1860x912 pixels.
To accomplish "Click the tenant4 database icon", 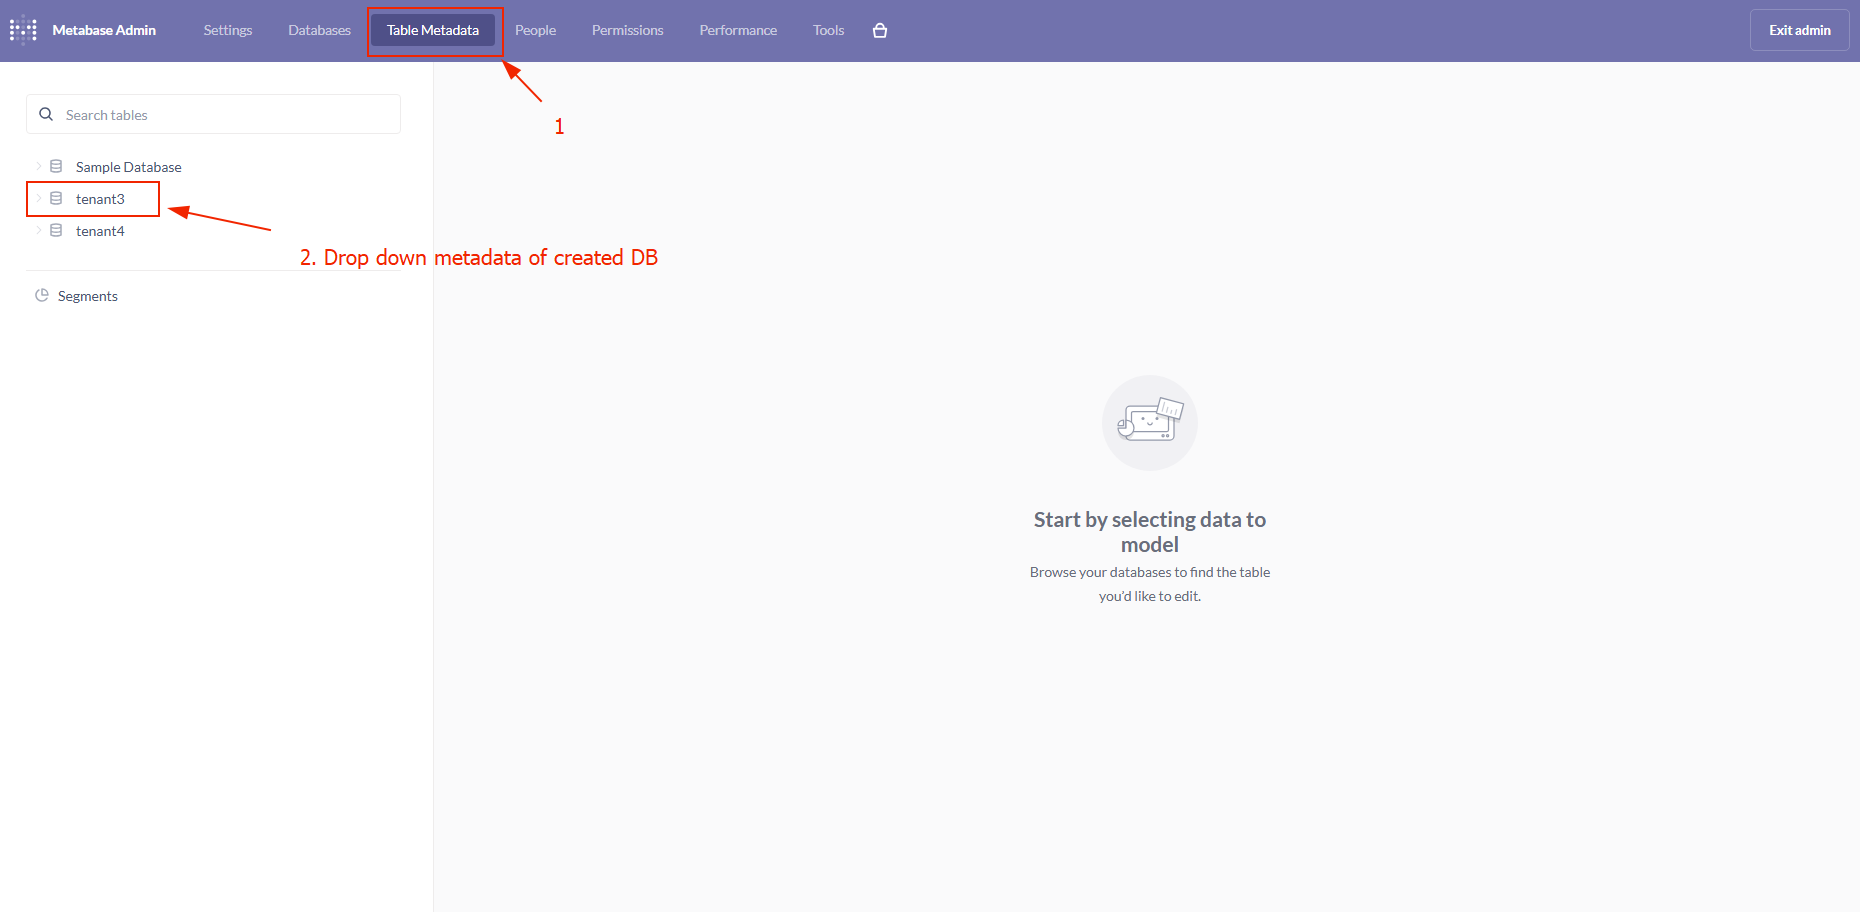I will coord(56,231).
